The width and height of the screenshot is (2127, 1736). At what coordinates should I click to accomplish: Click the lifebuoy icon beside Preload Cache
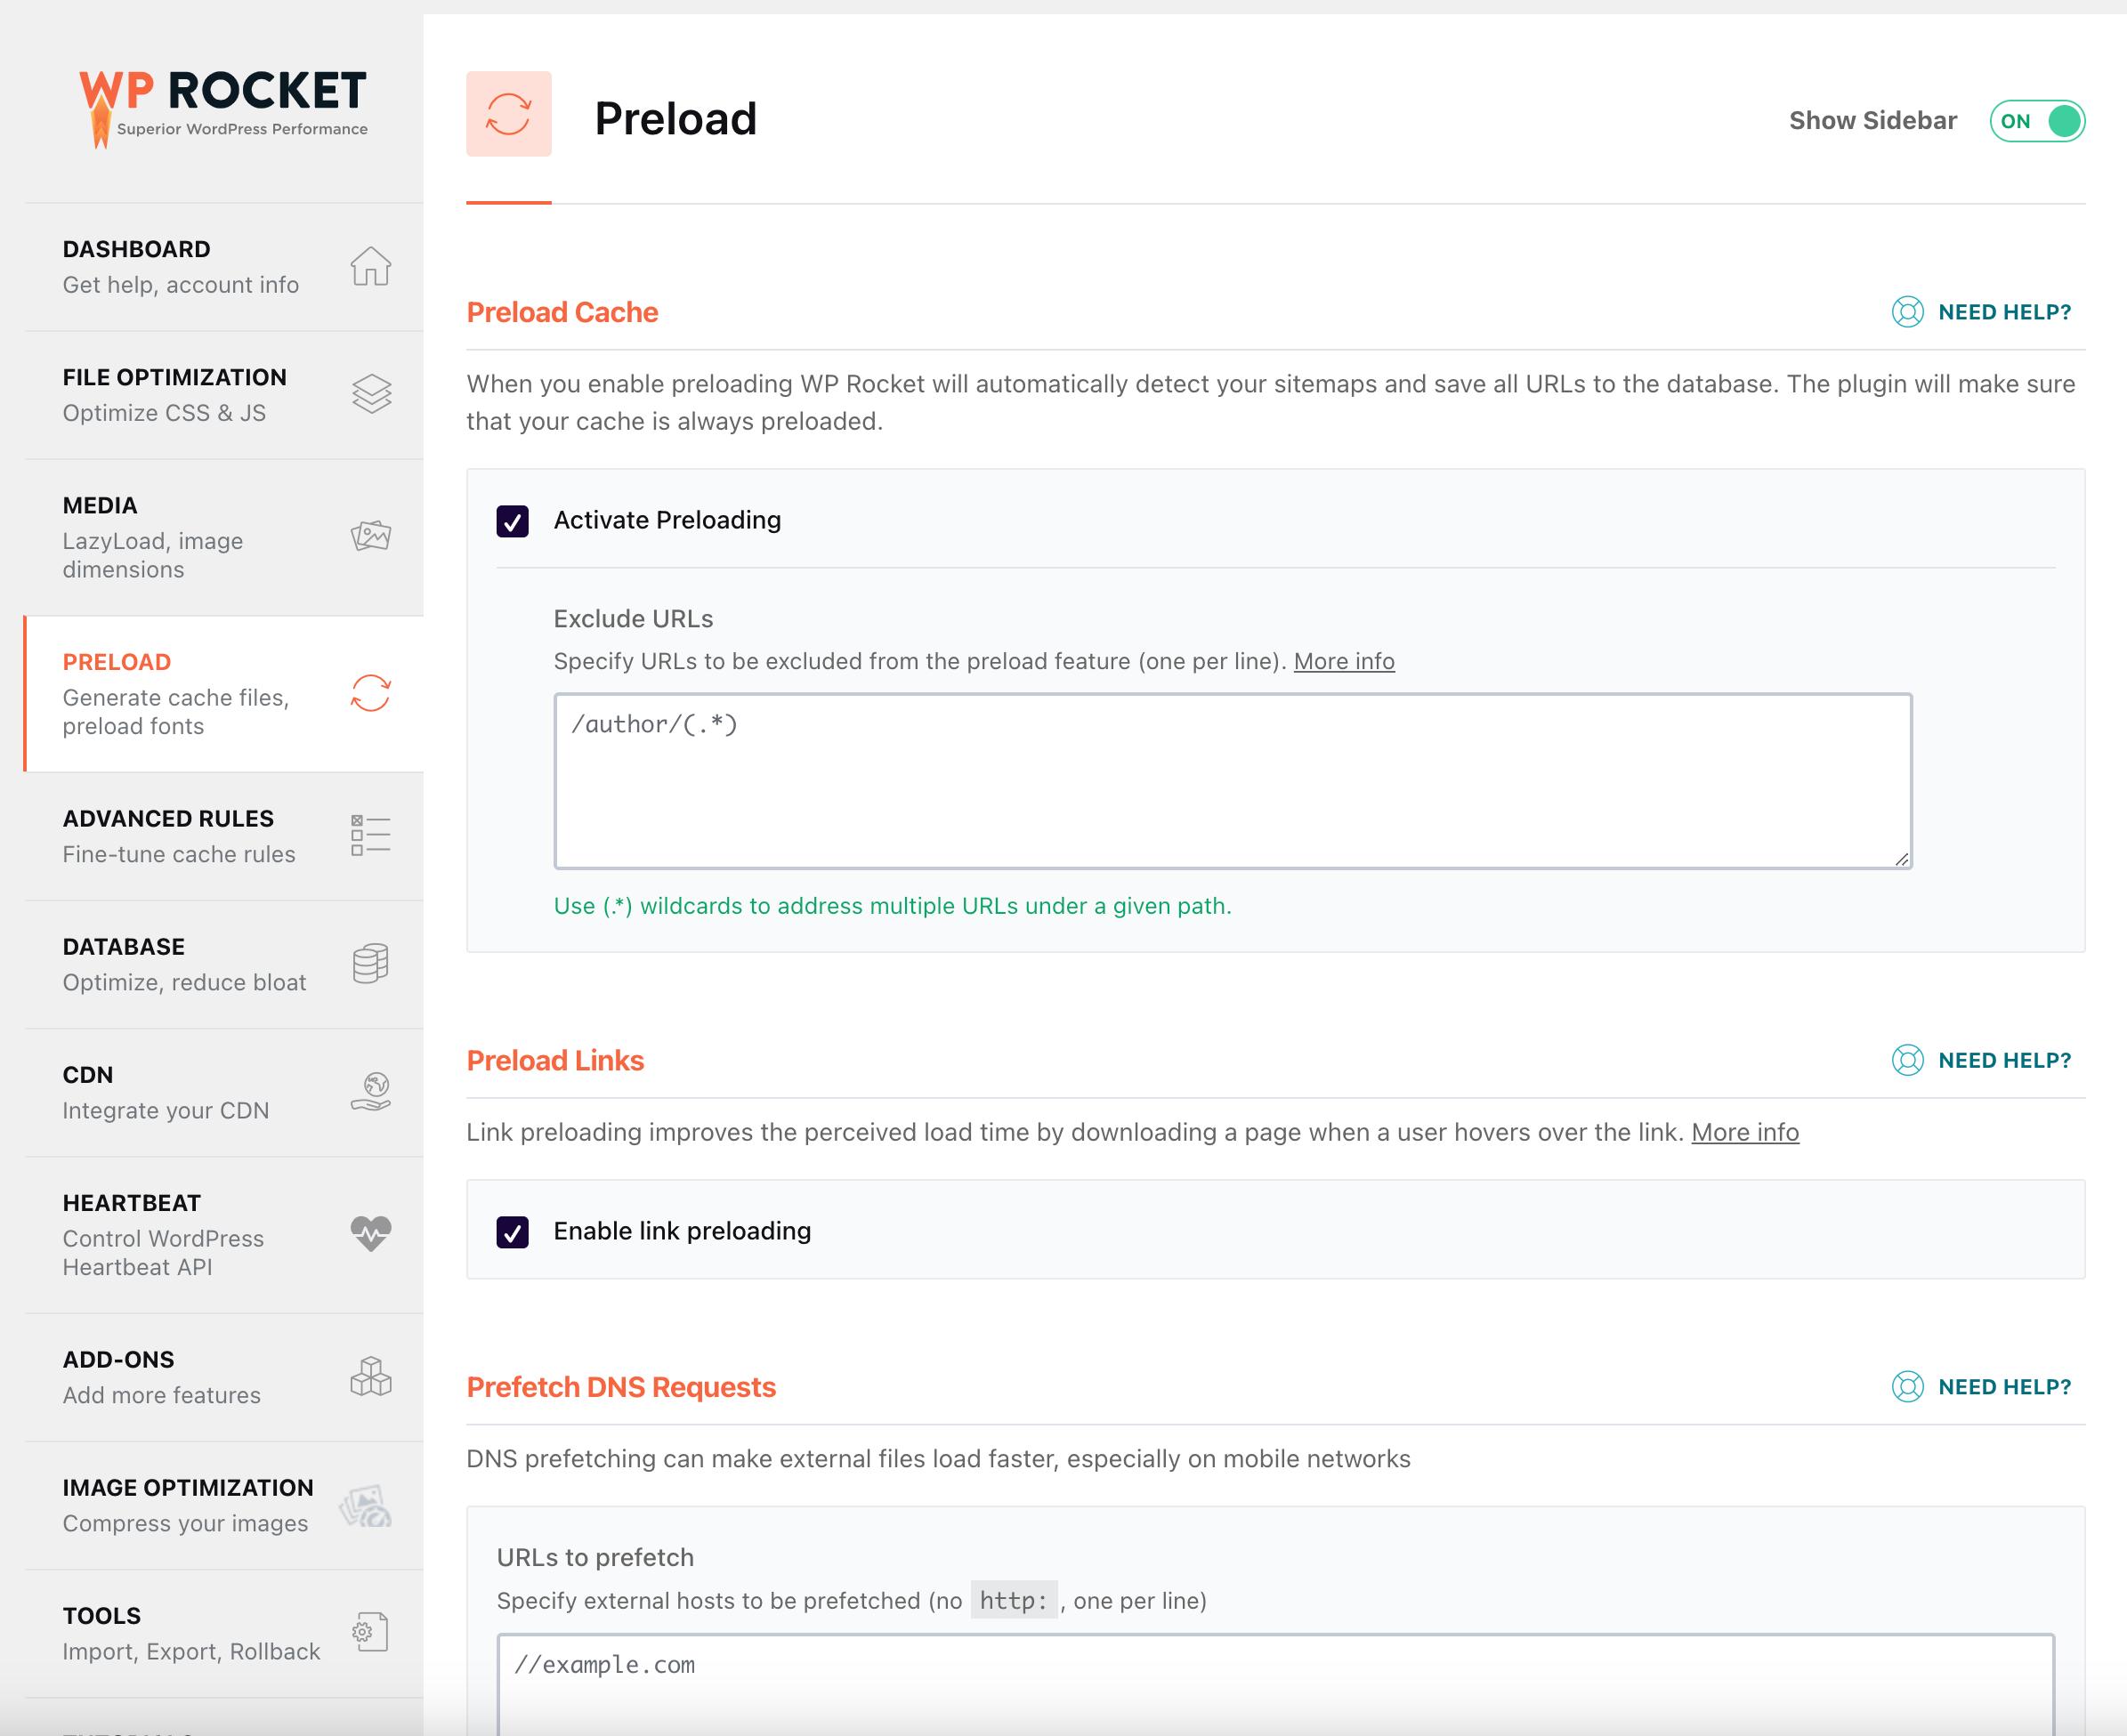(x=1907, y=312)
